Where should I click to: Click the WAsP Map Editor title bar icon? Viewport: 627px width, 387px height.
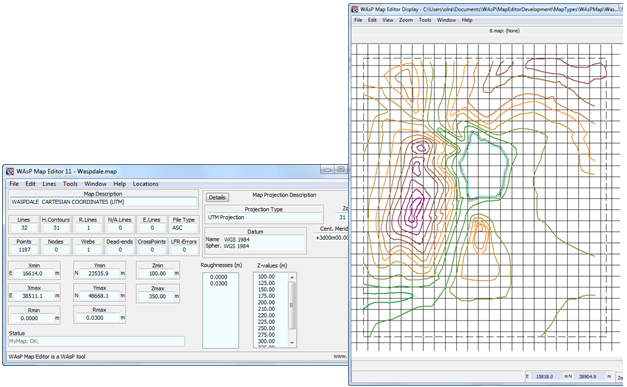pyautogui.click(x=10, y=172)
